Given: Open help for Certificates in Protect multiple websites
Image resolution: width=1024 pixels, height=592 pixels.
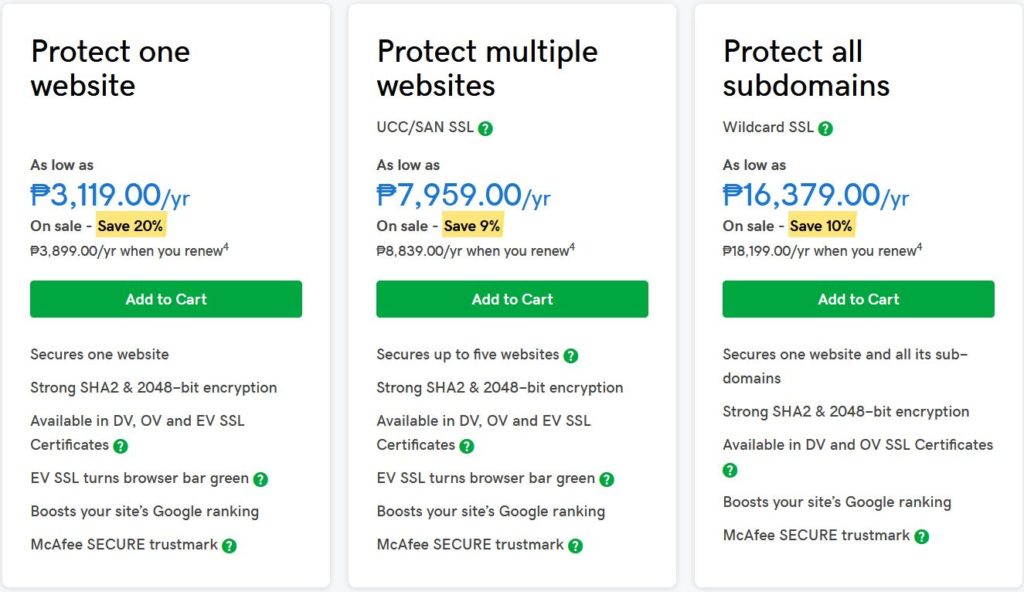Looking at the screenshot, I should click(x=466, y=446).
